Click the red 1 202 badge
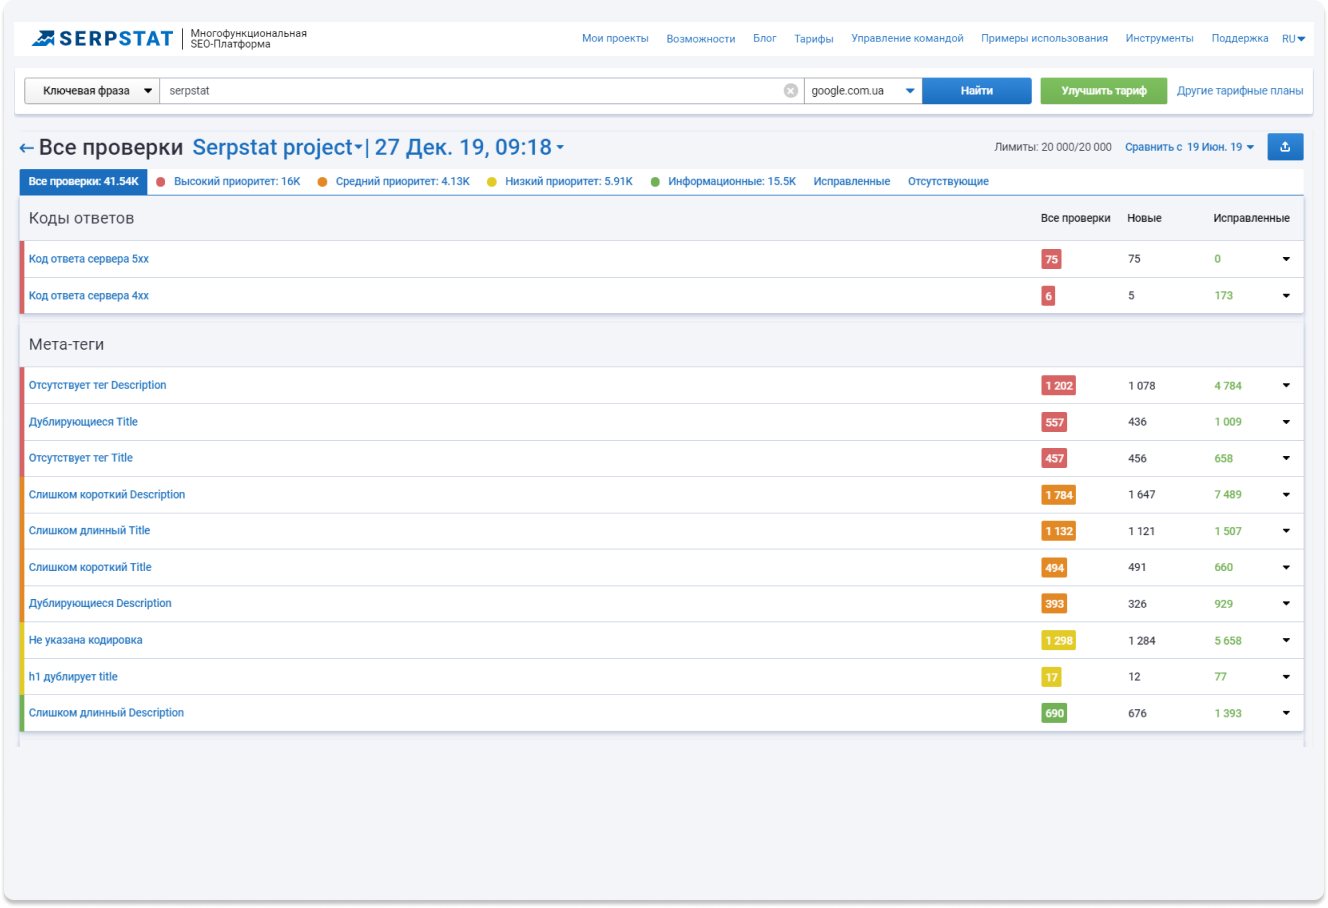 tap(1058, 386)
